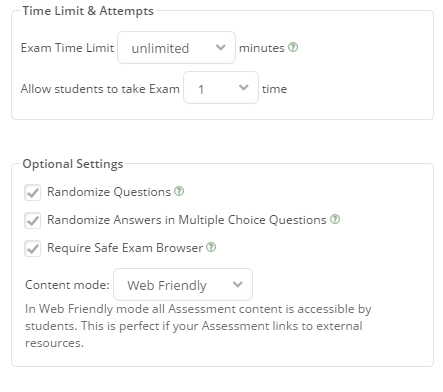This screenshot has width=443, height=392.
Task: Click Randomize Answers in Multiple Choice label
Action: tap(187, 220)
